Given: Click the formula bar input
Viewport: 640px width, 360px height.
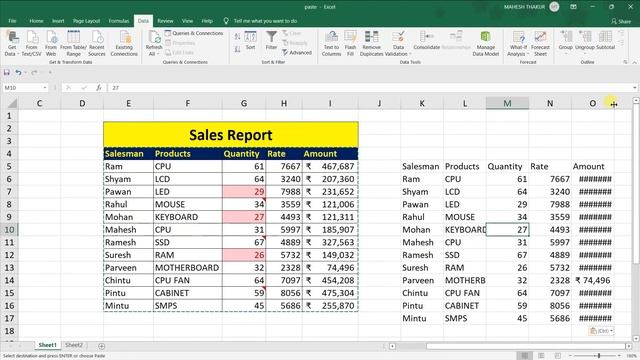Looking at the screenshot, I should pyautogui.click(x=369, y=88).
